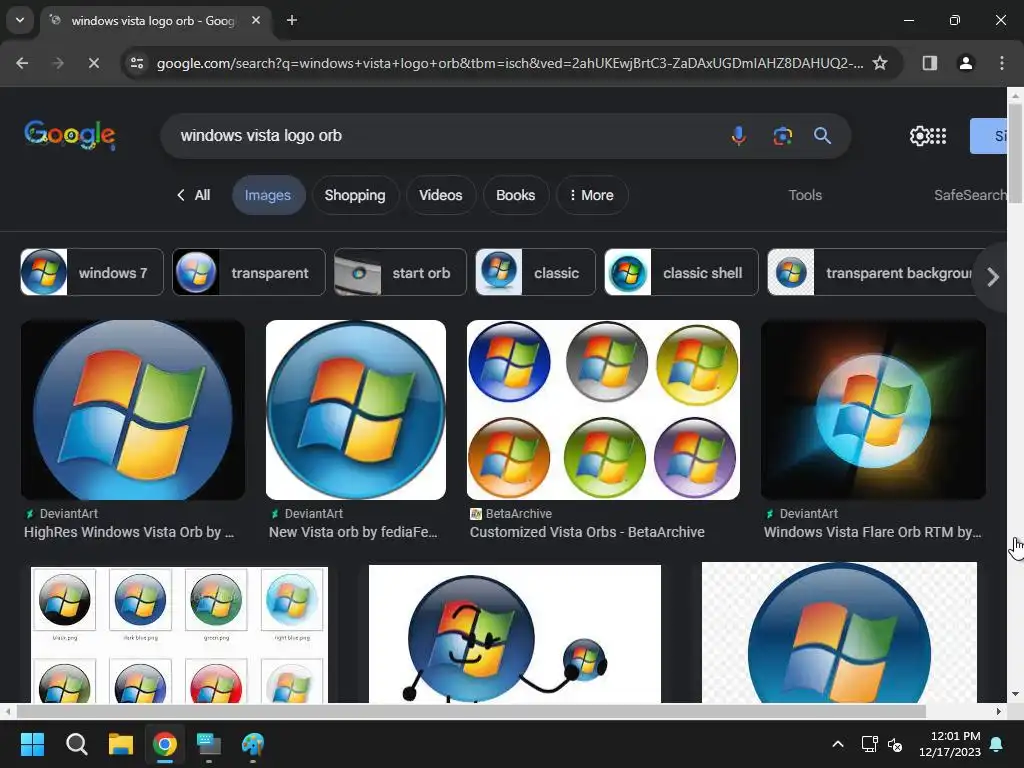The height and width of the screenshot is (768, 1024).
Task: Show more suggestion chips arrow
Action: pyautogui.click(x=993, y=277)
